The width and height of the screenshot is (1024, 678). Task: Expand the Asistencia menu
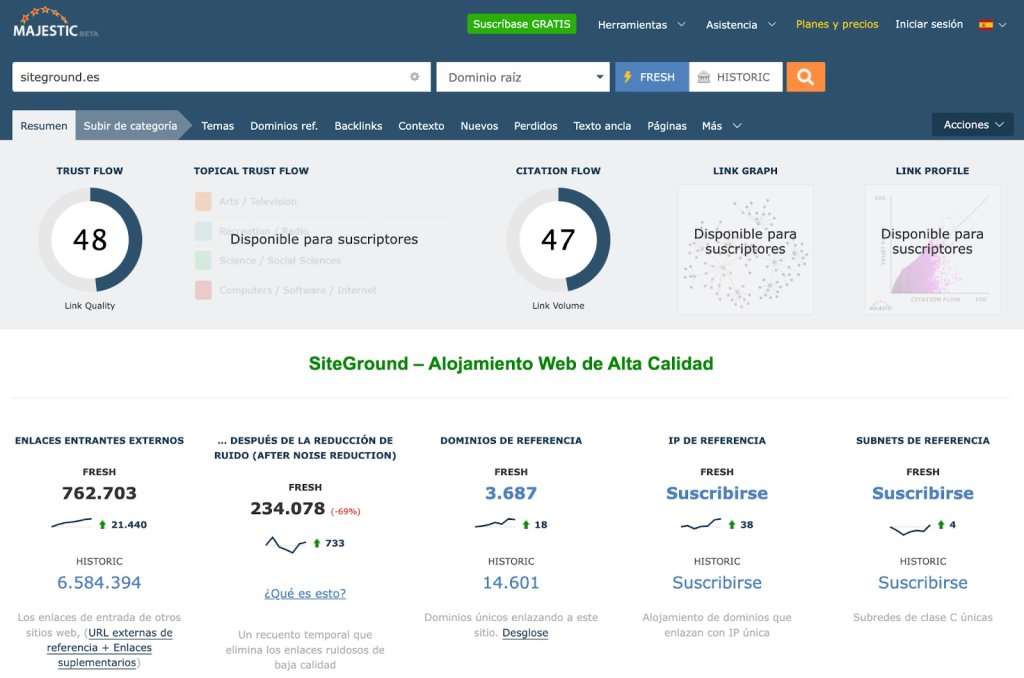(x=741, y=25)
